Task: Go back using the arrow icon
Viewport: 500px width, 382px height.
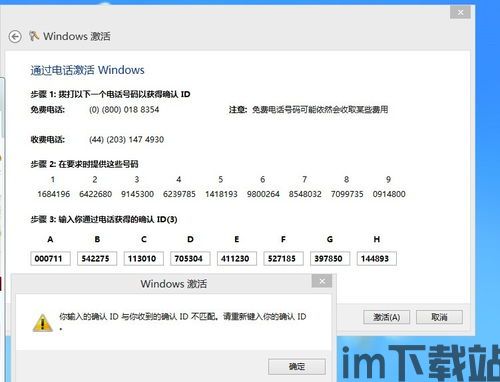Action: click(x=15, y=37)
